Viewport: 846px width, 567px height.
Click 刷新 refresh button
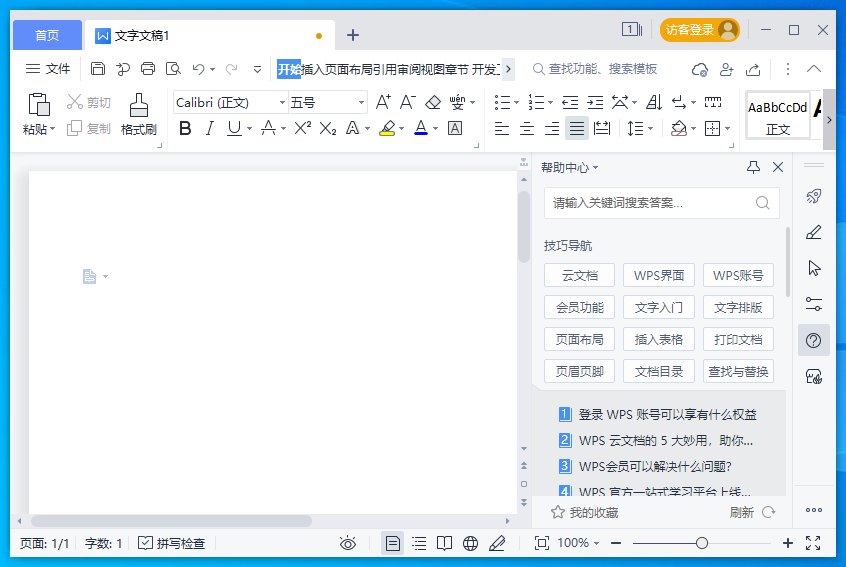click(x=753, y=513)
